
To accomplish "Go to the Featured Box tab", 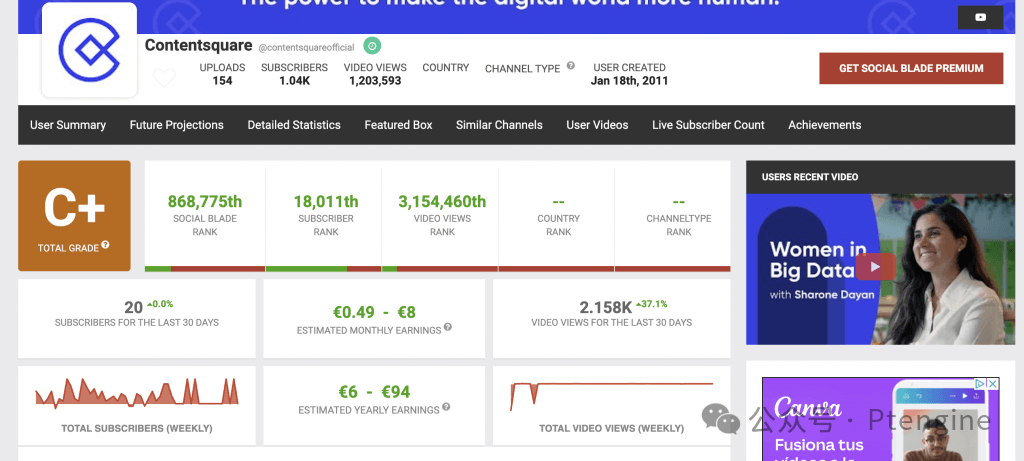I will pyautogui.click(x=398, y=125).
